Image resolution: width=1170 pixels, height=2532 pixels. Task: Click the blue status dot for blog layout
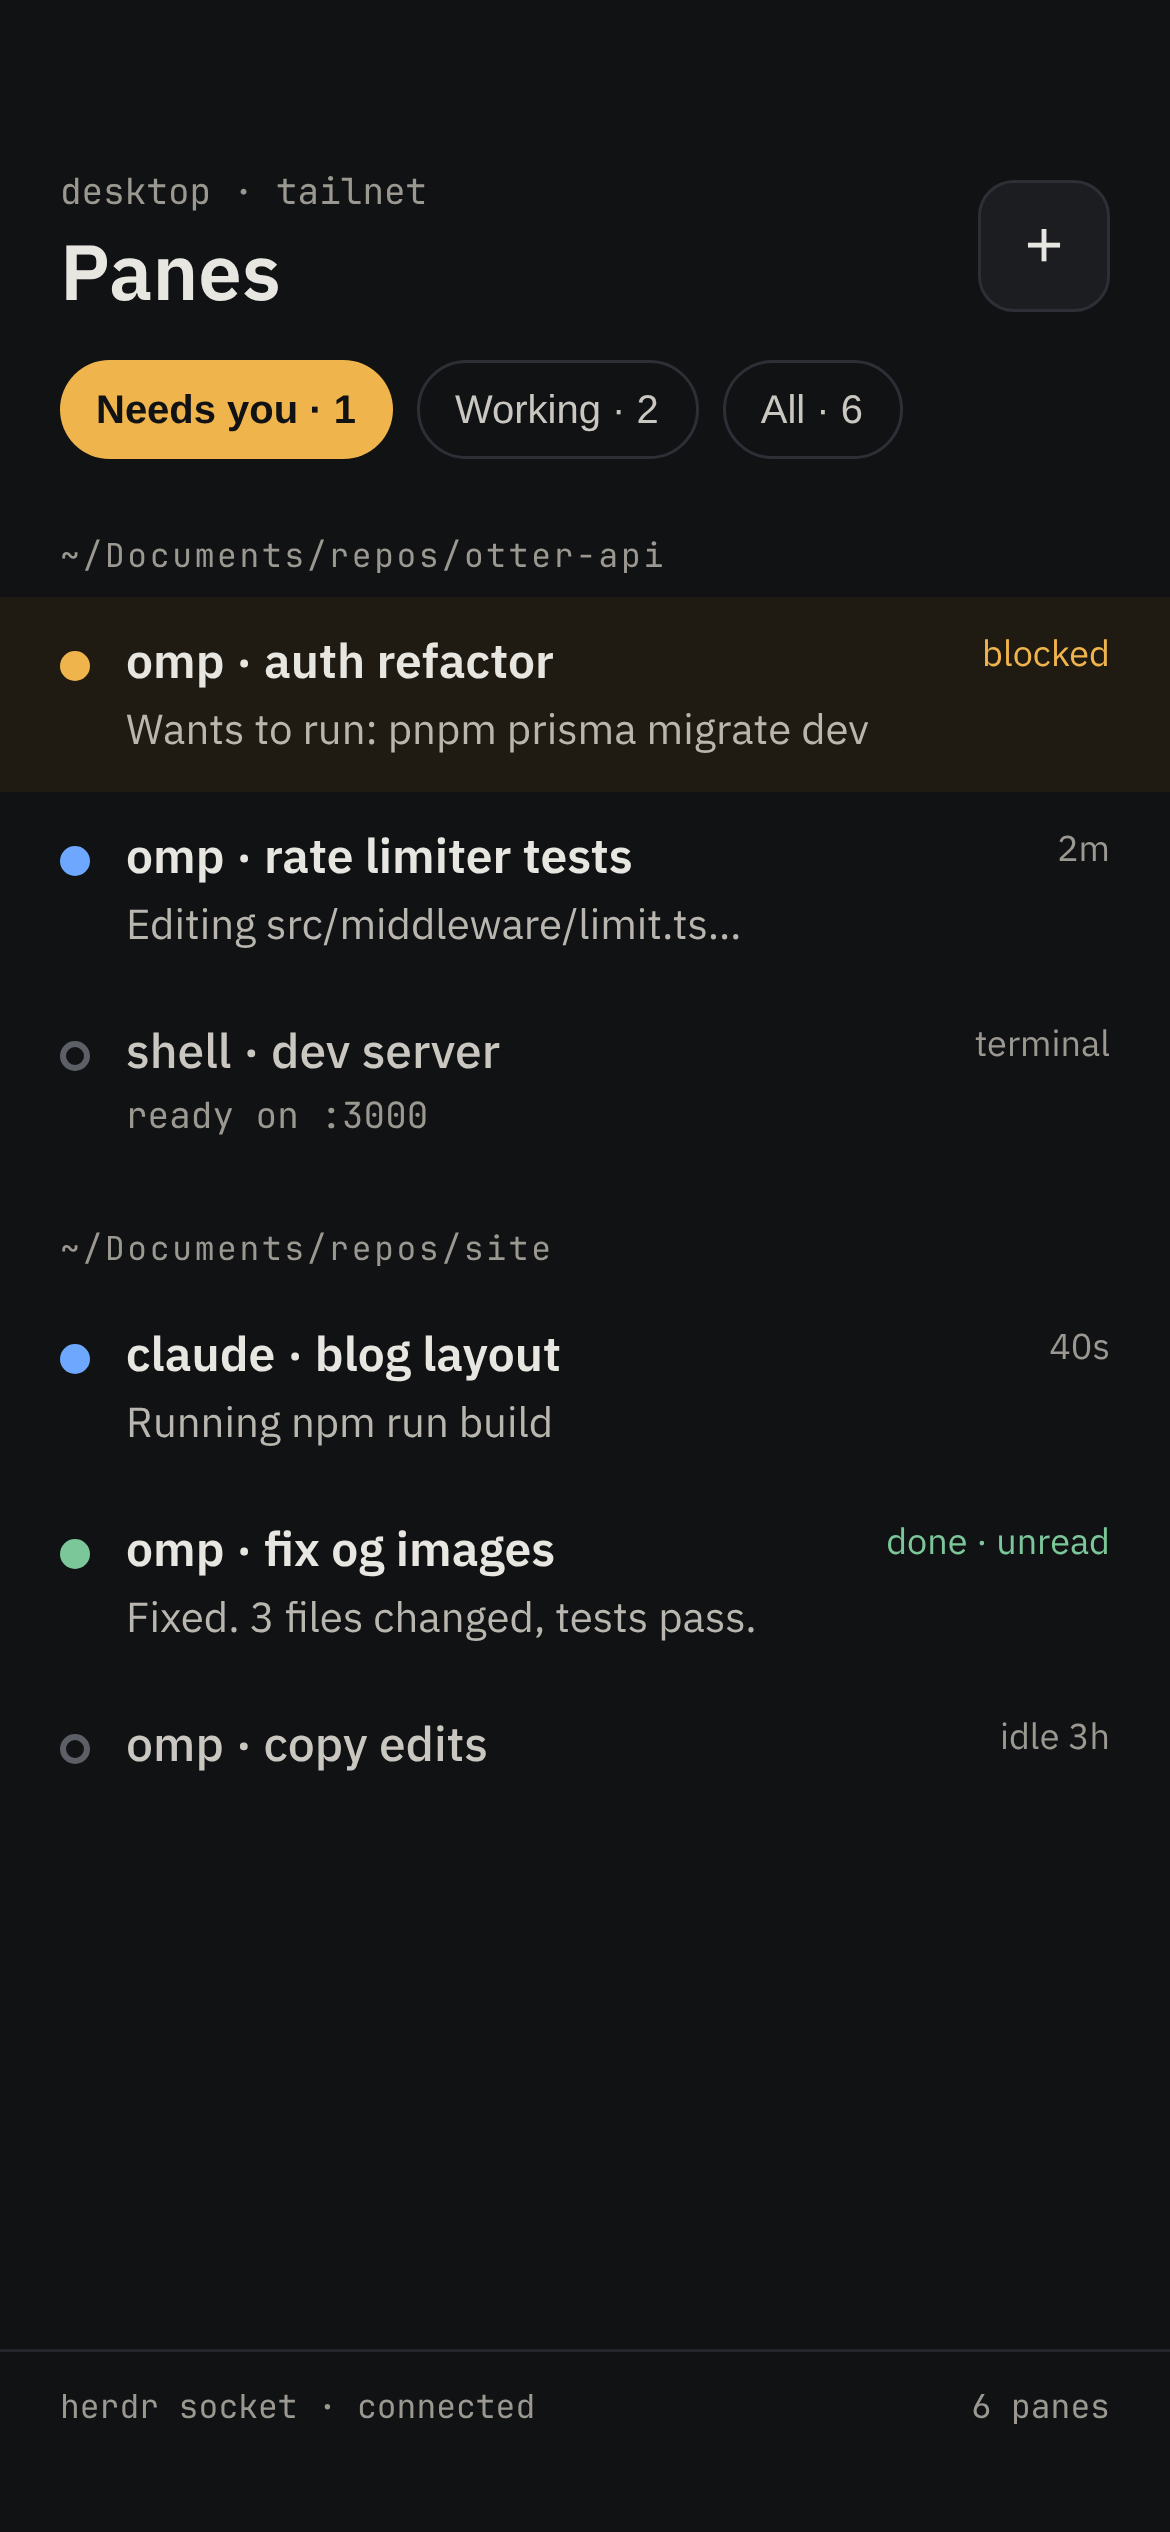pyautogui.click(x=75, y=1359)
